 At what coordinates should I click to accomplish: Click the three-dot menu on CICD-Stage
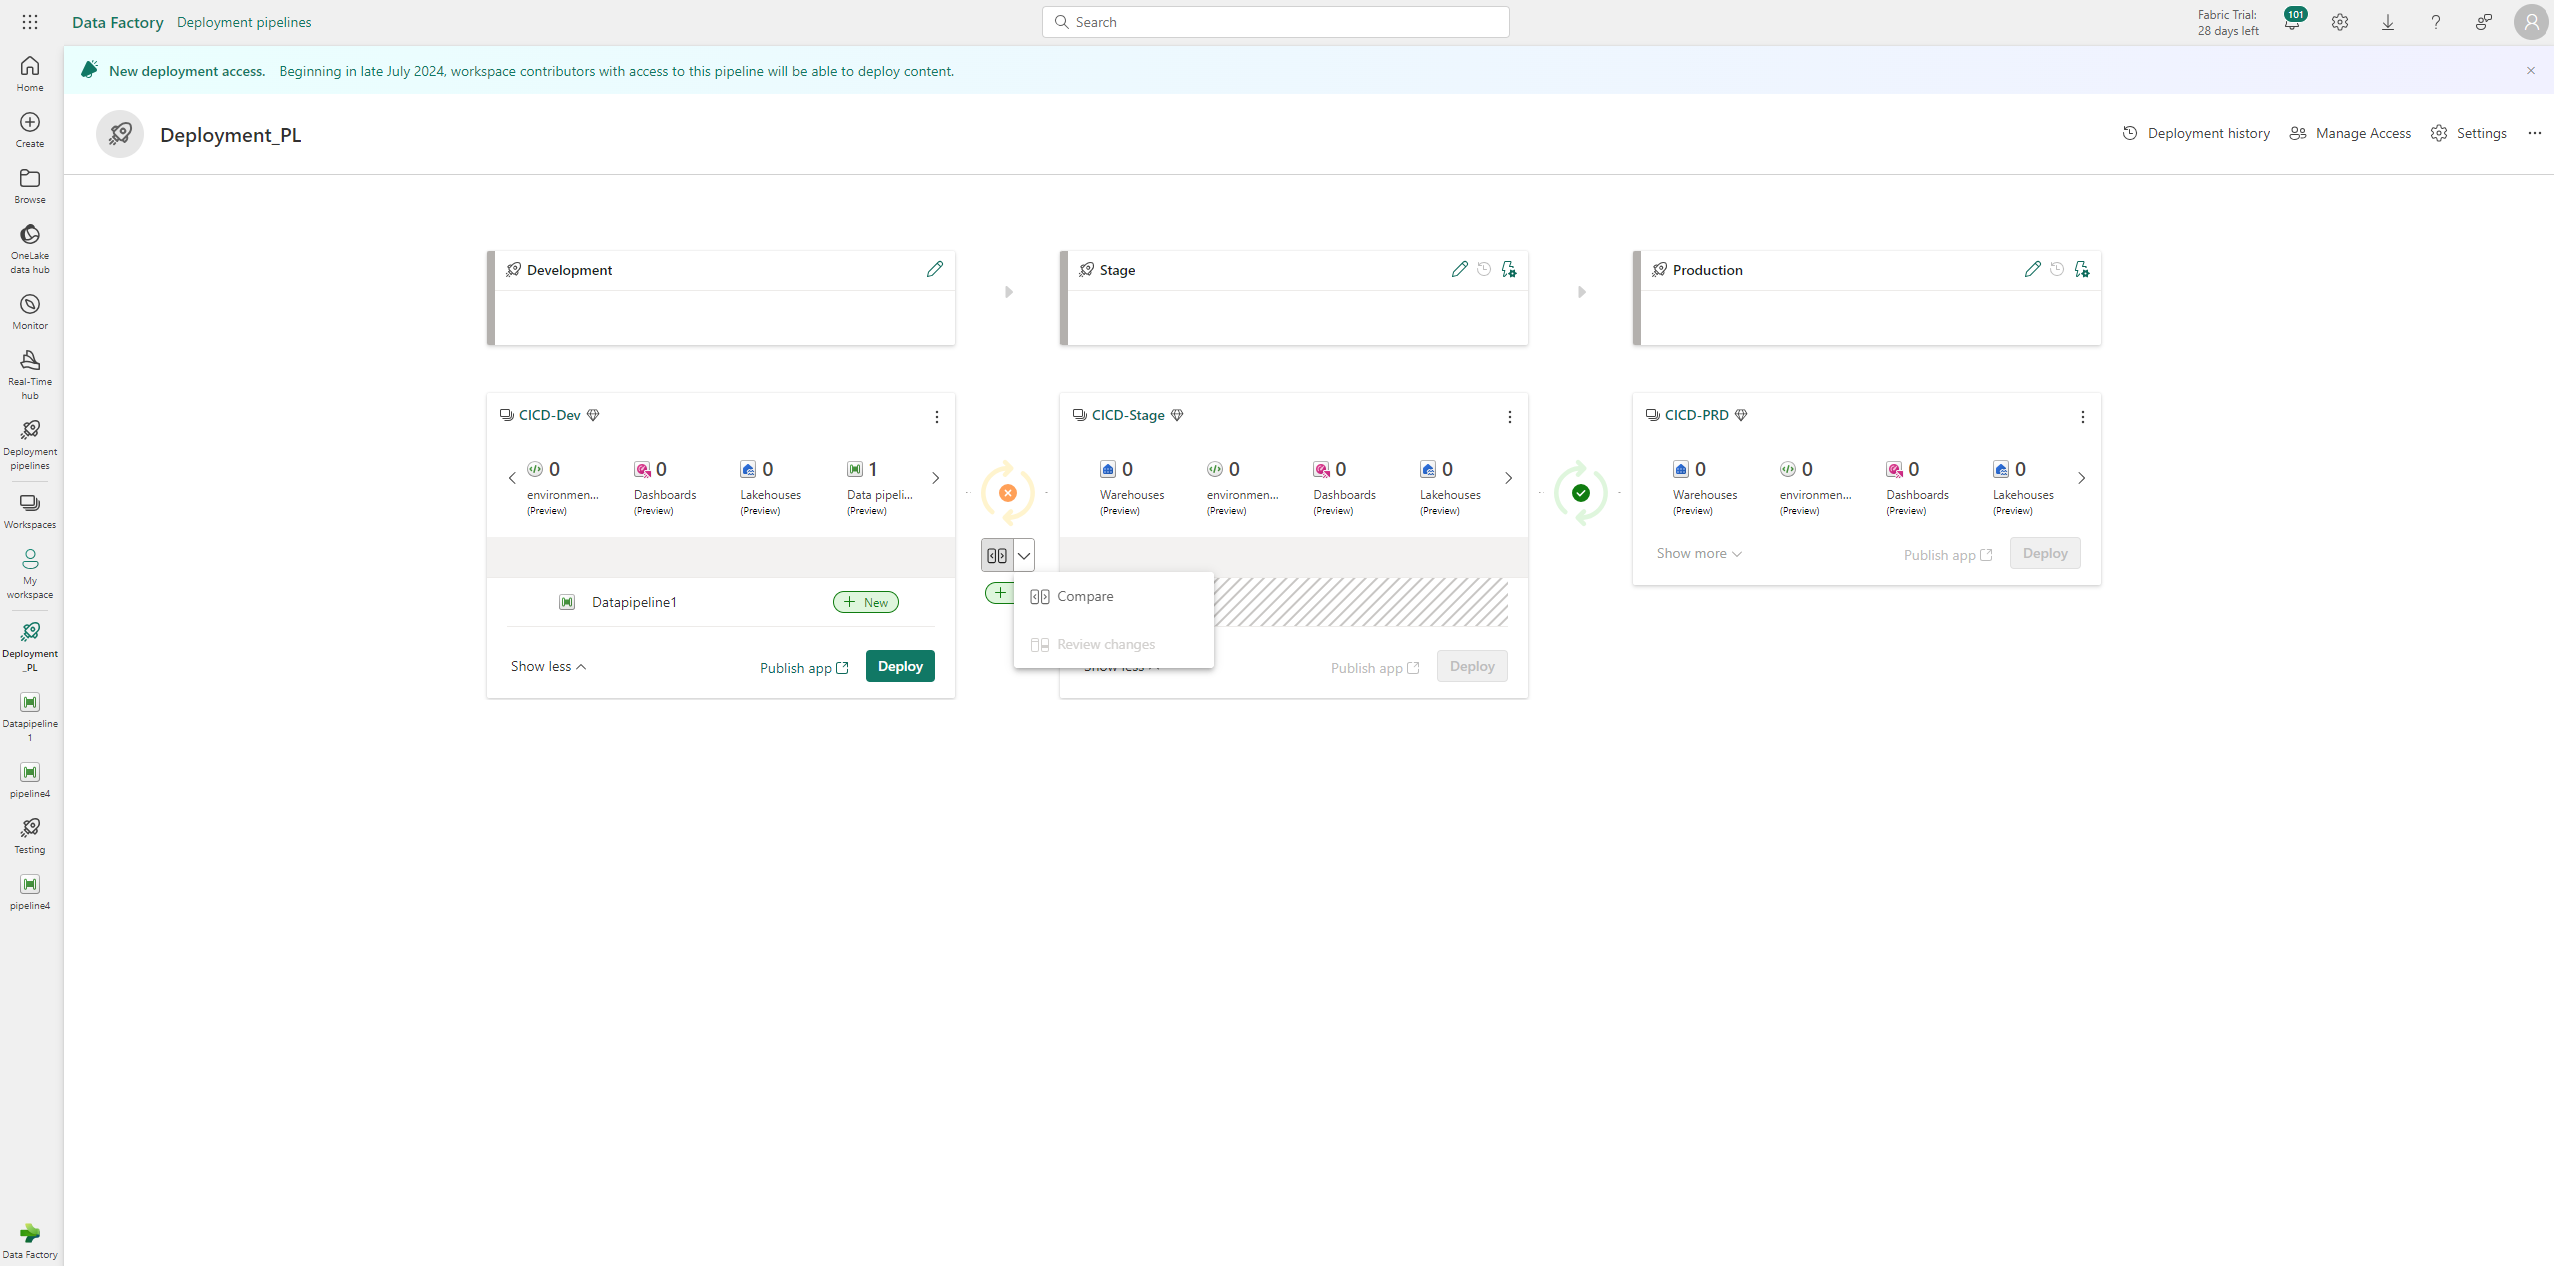click(1510, 417)
